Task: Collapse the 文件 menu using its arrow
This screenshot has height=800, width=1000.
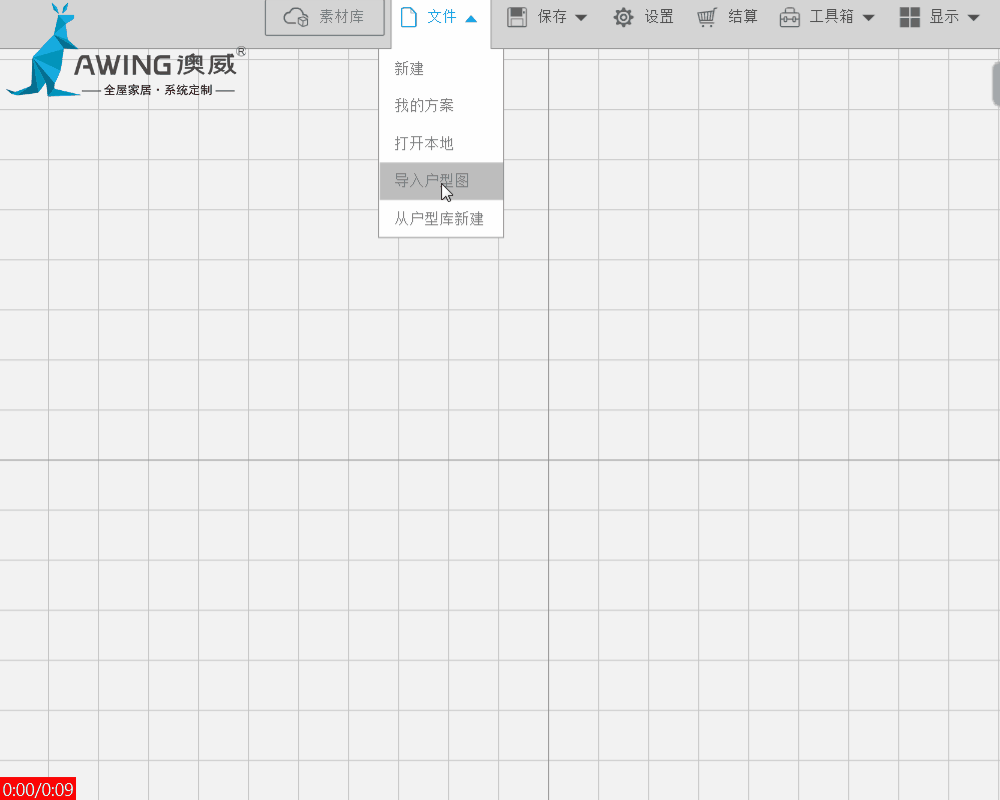Action: [x=471, y=18]
